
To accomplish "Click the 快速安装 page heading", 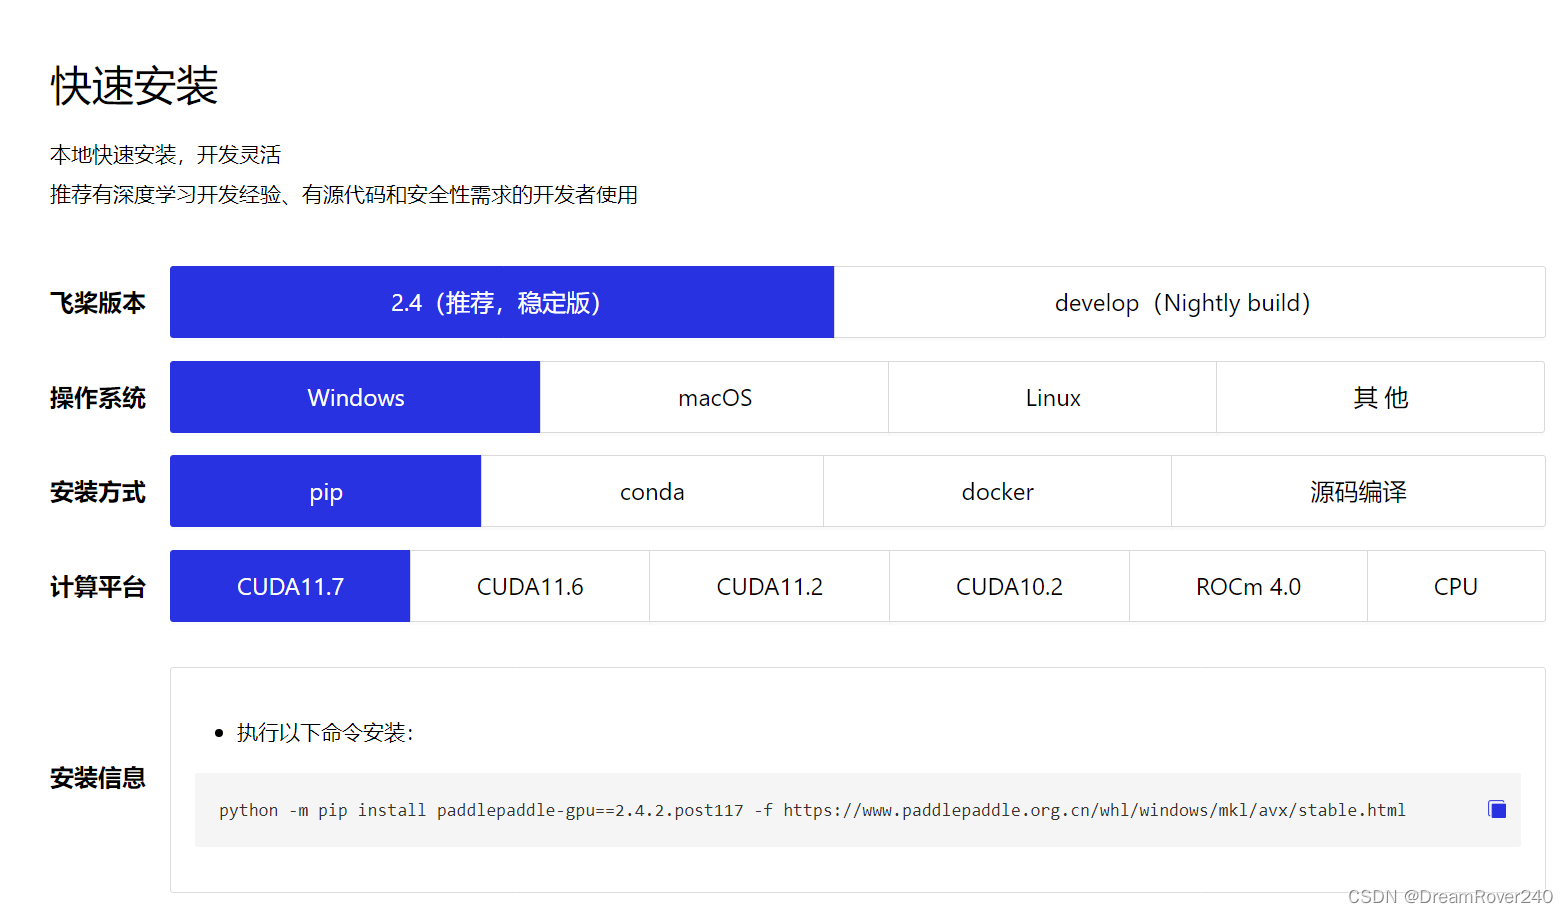I will [x=134, y=85].
